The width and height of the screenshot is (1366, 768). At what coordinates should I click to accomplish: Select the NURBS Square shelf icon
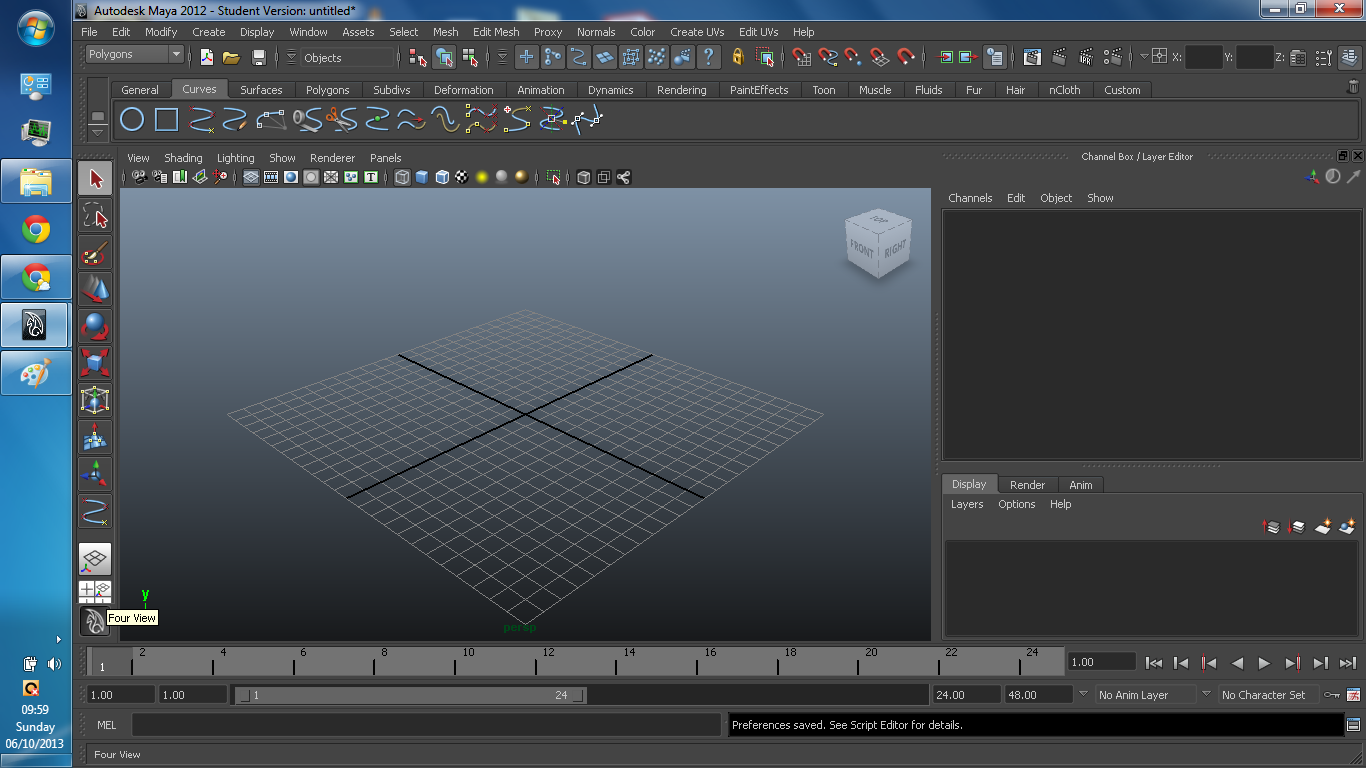tap(166, 121)
